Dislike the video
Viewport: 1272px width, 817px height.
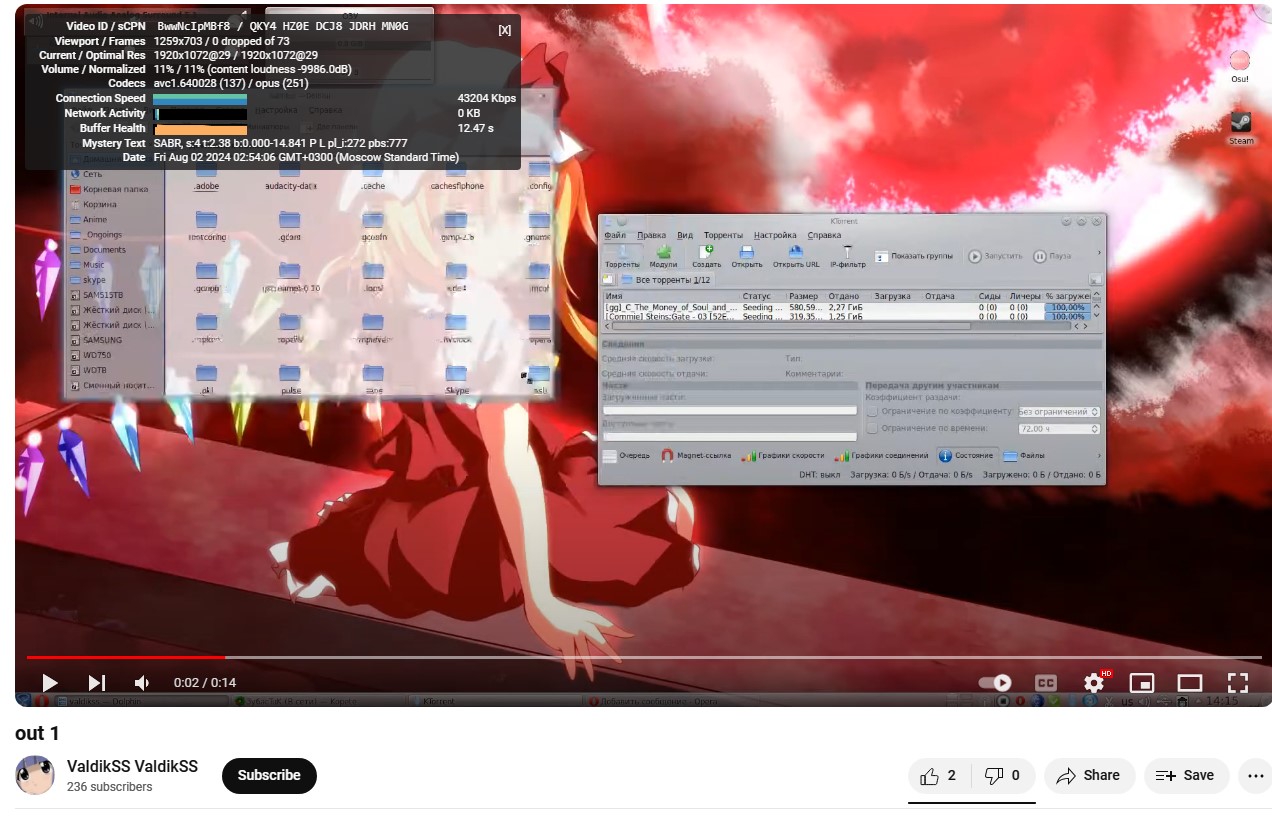[1003, 776]
